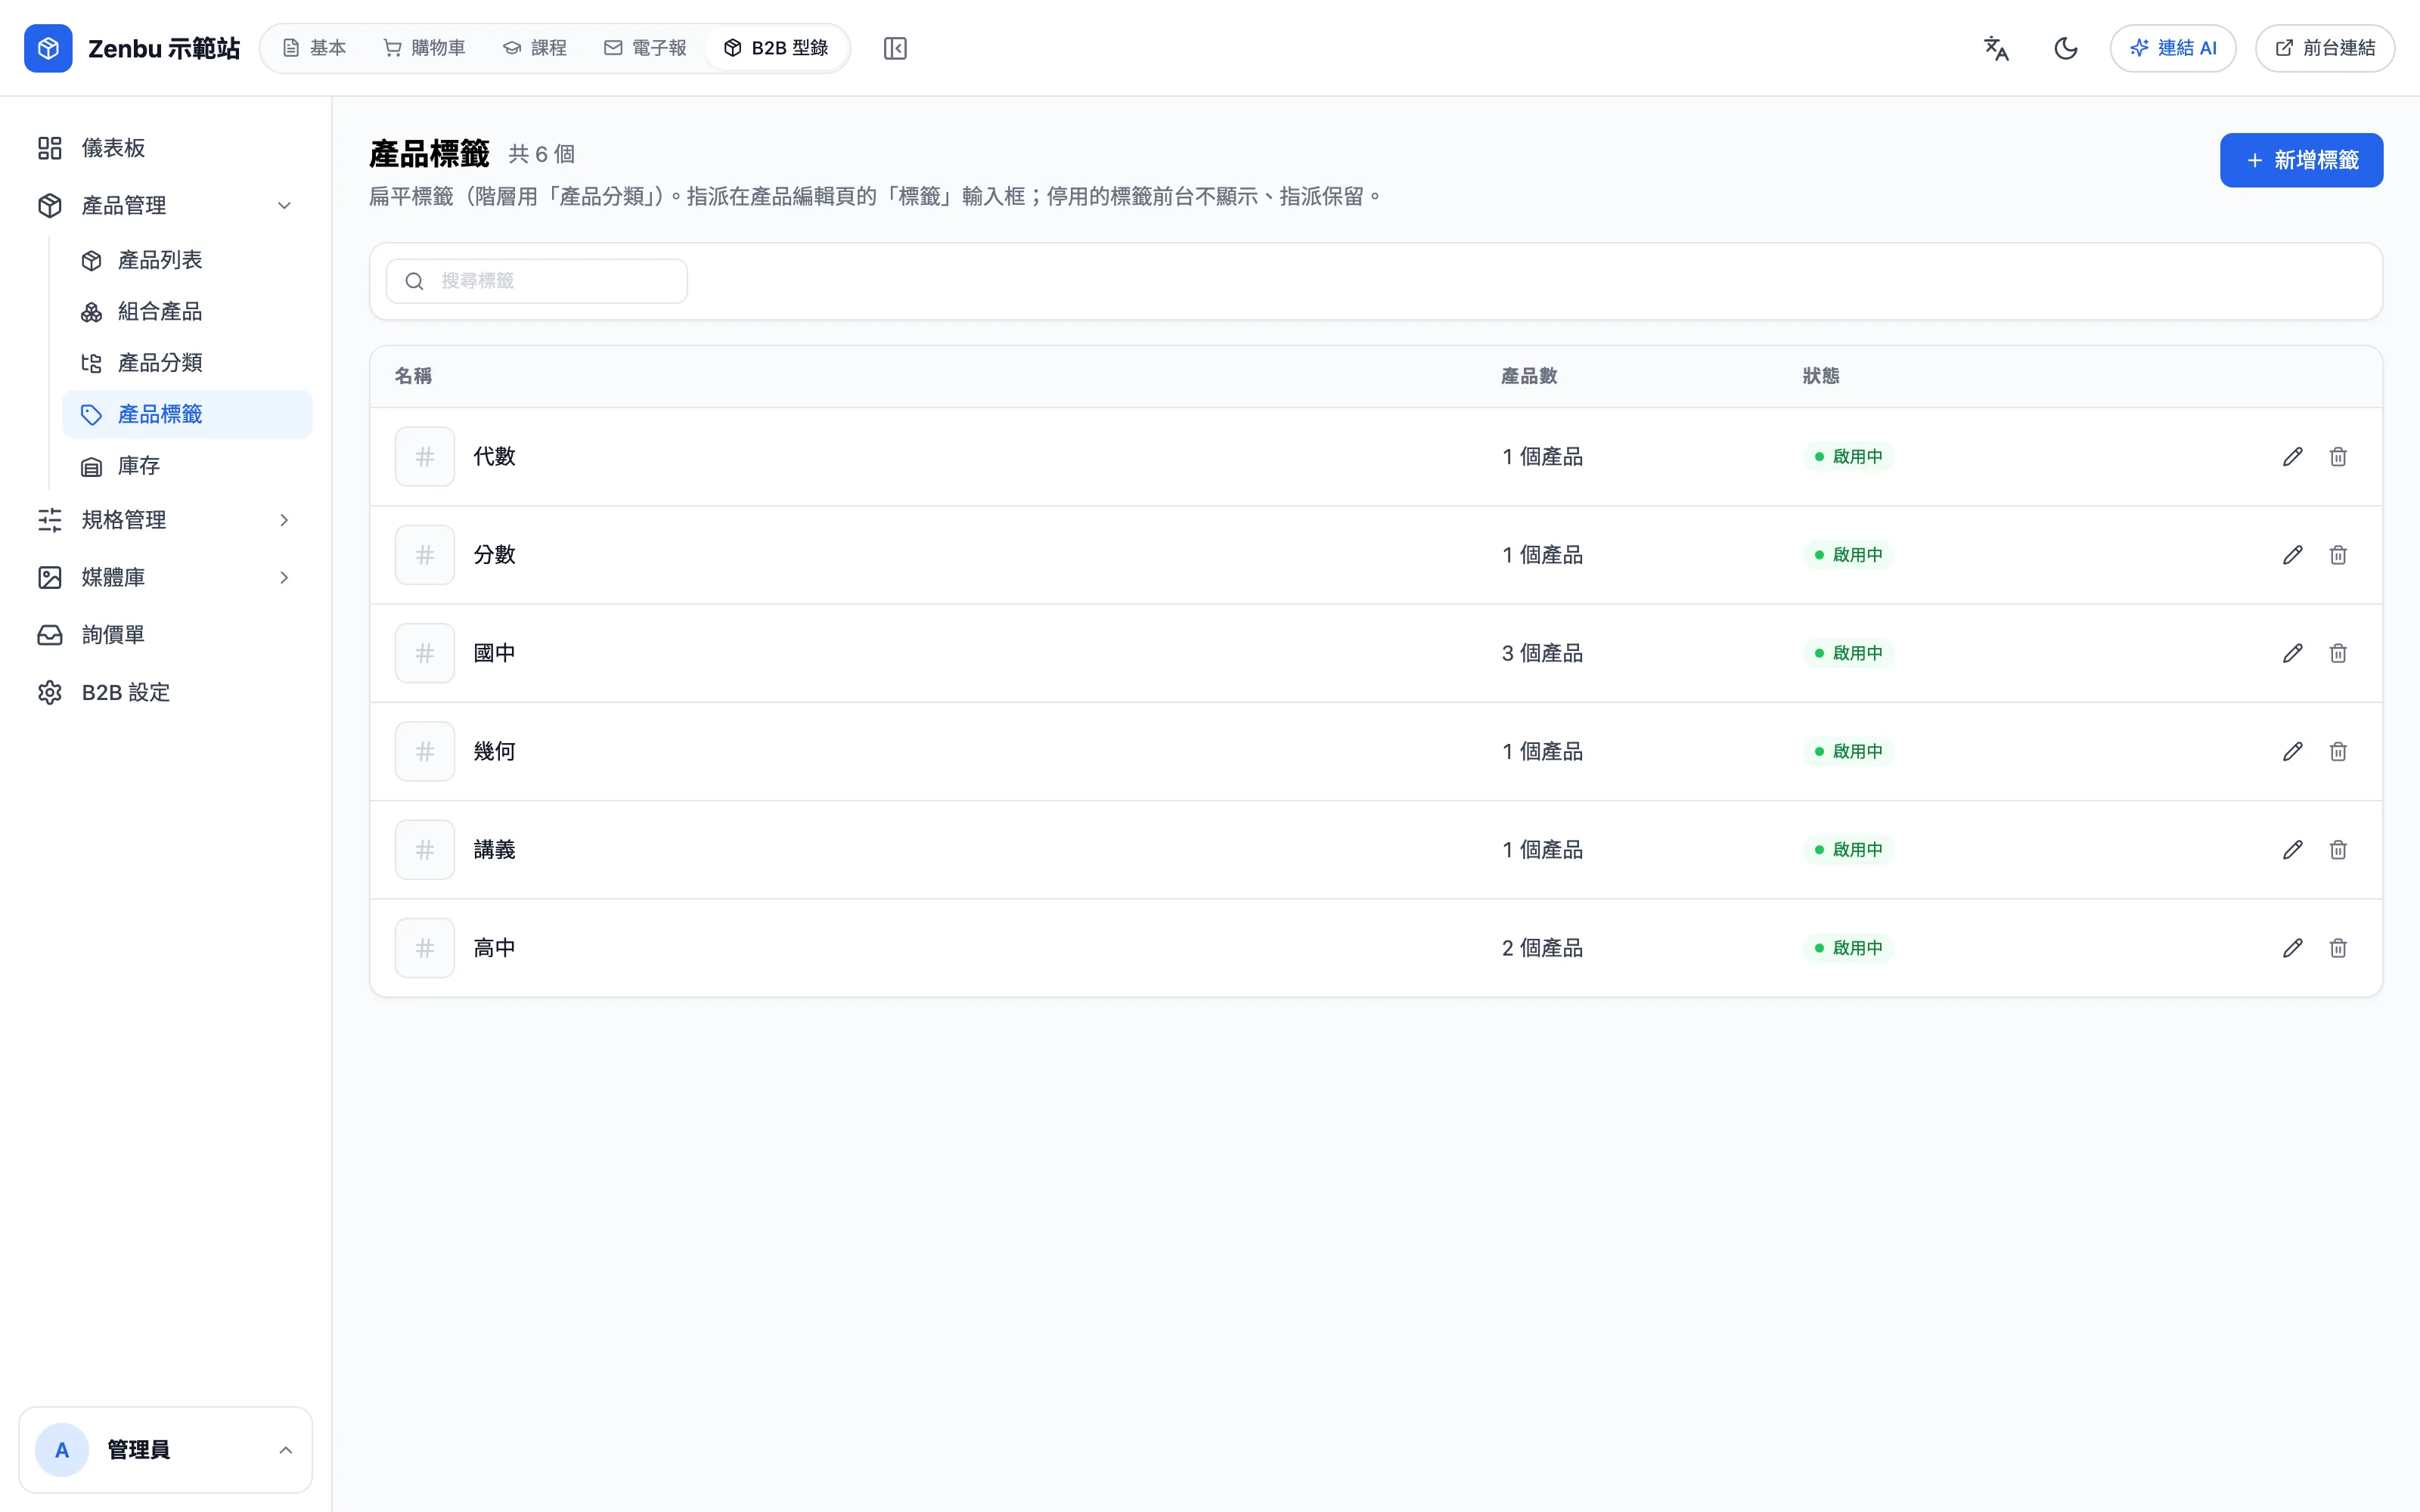
Task: Delete the 高中 tag with trash icon
Action: [x=2337, y=948]
